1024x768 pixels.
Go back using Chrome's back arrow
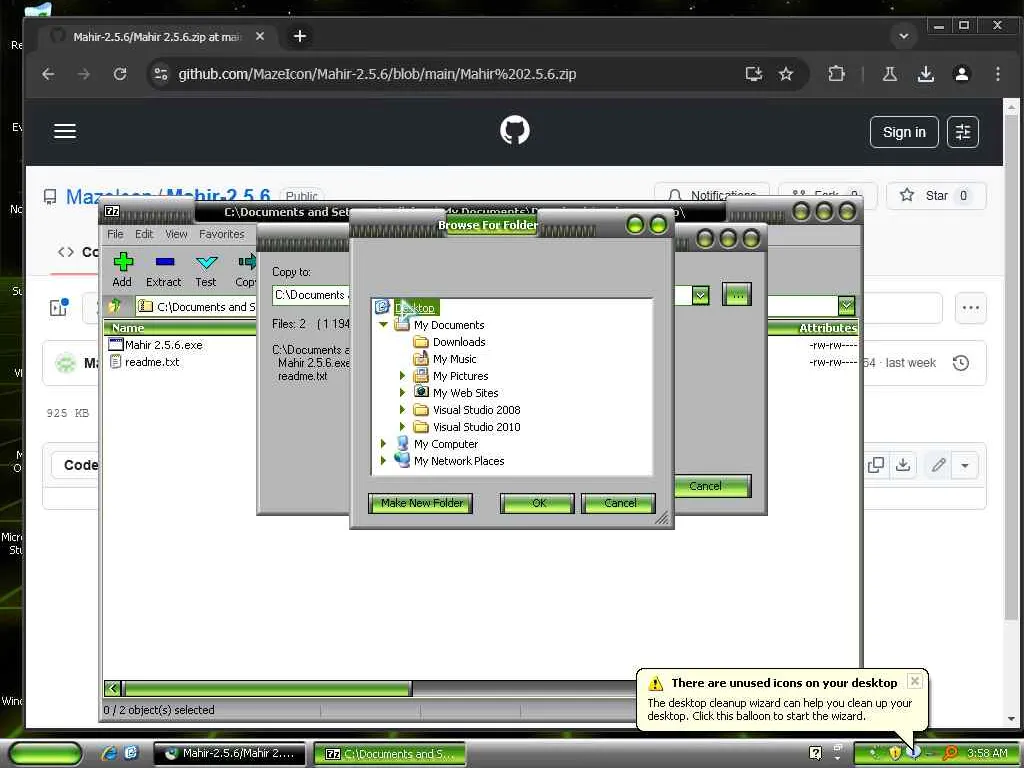(x=48, y=74)
